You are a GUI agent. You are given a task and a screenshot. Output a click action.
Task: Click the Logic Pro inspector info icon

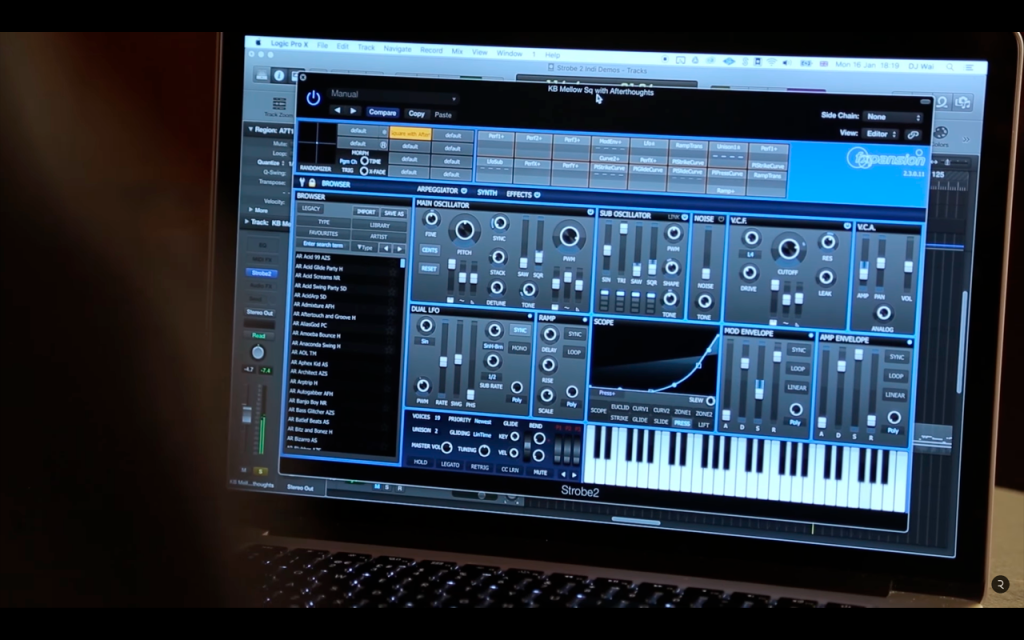[x=279, y=76]
